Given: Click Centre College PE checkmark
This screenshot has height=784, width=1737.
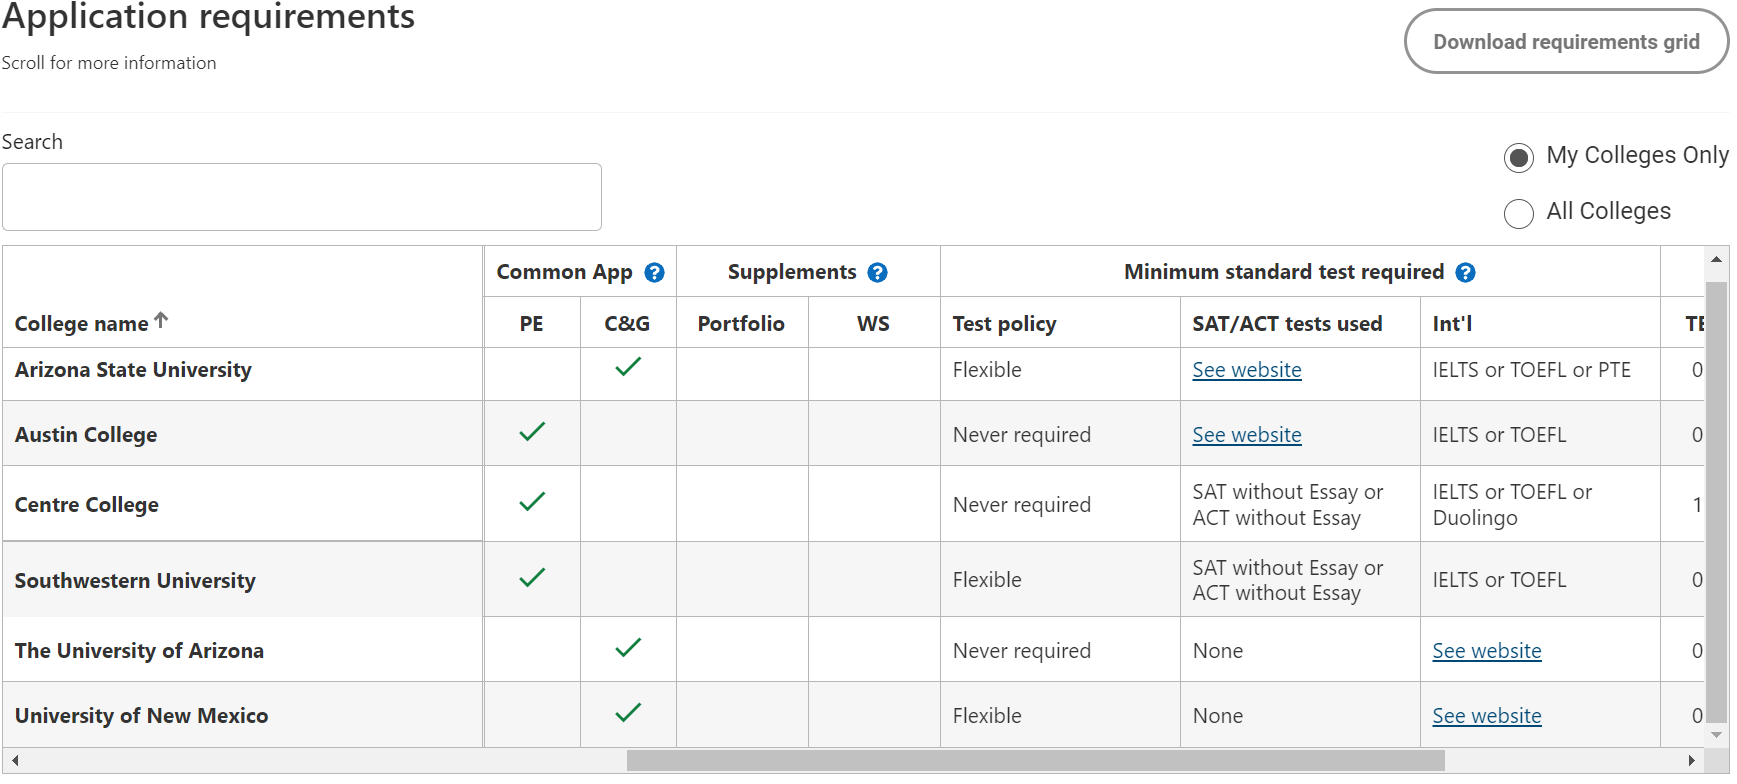Looking at the screenshot, I should [x=532, y=501].
